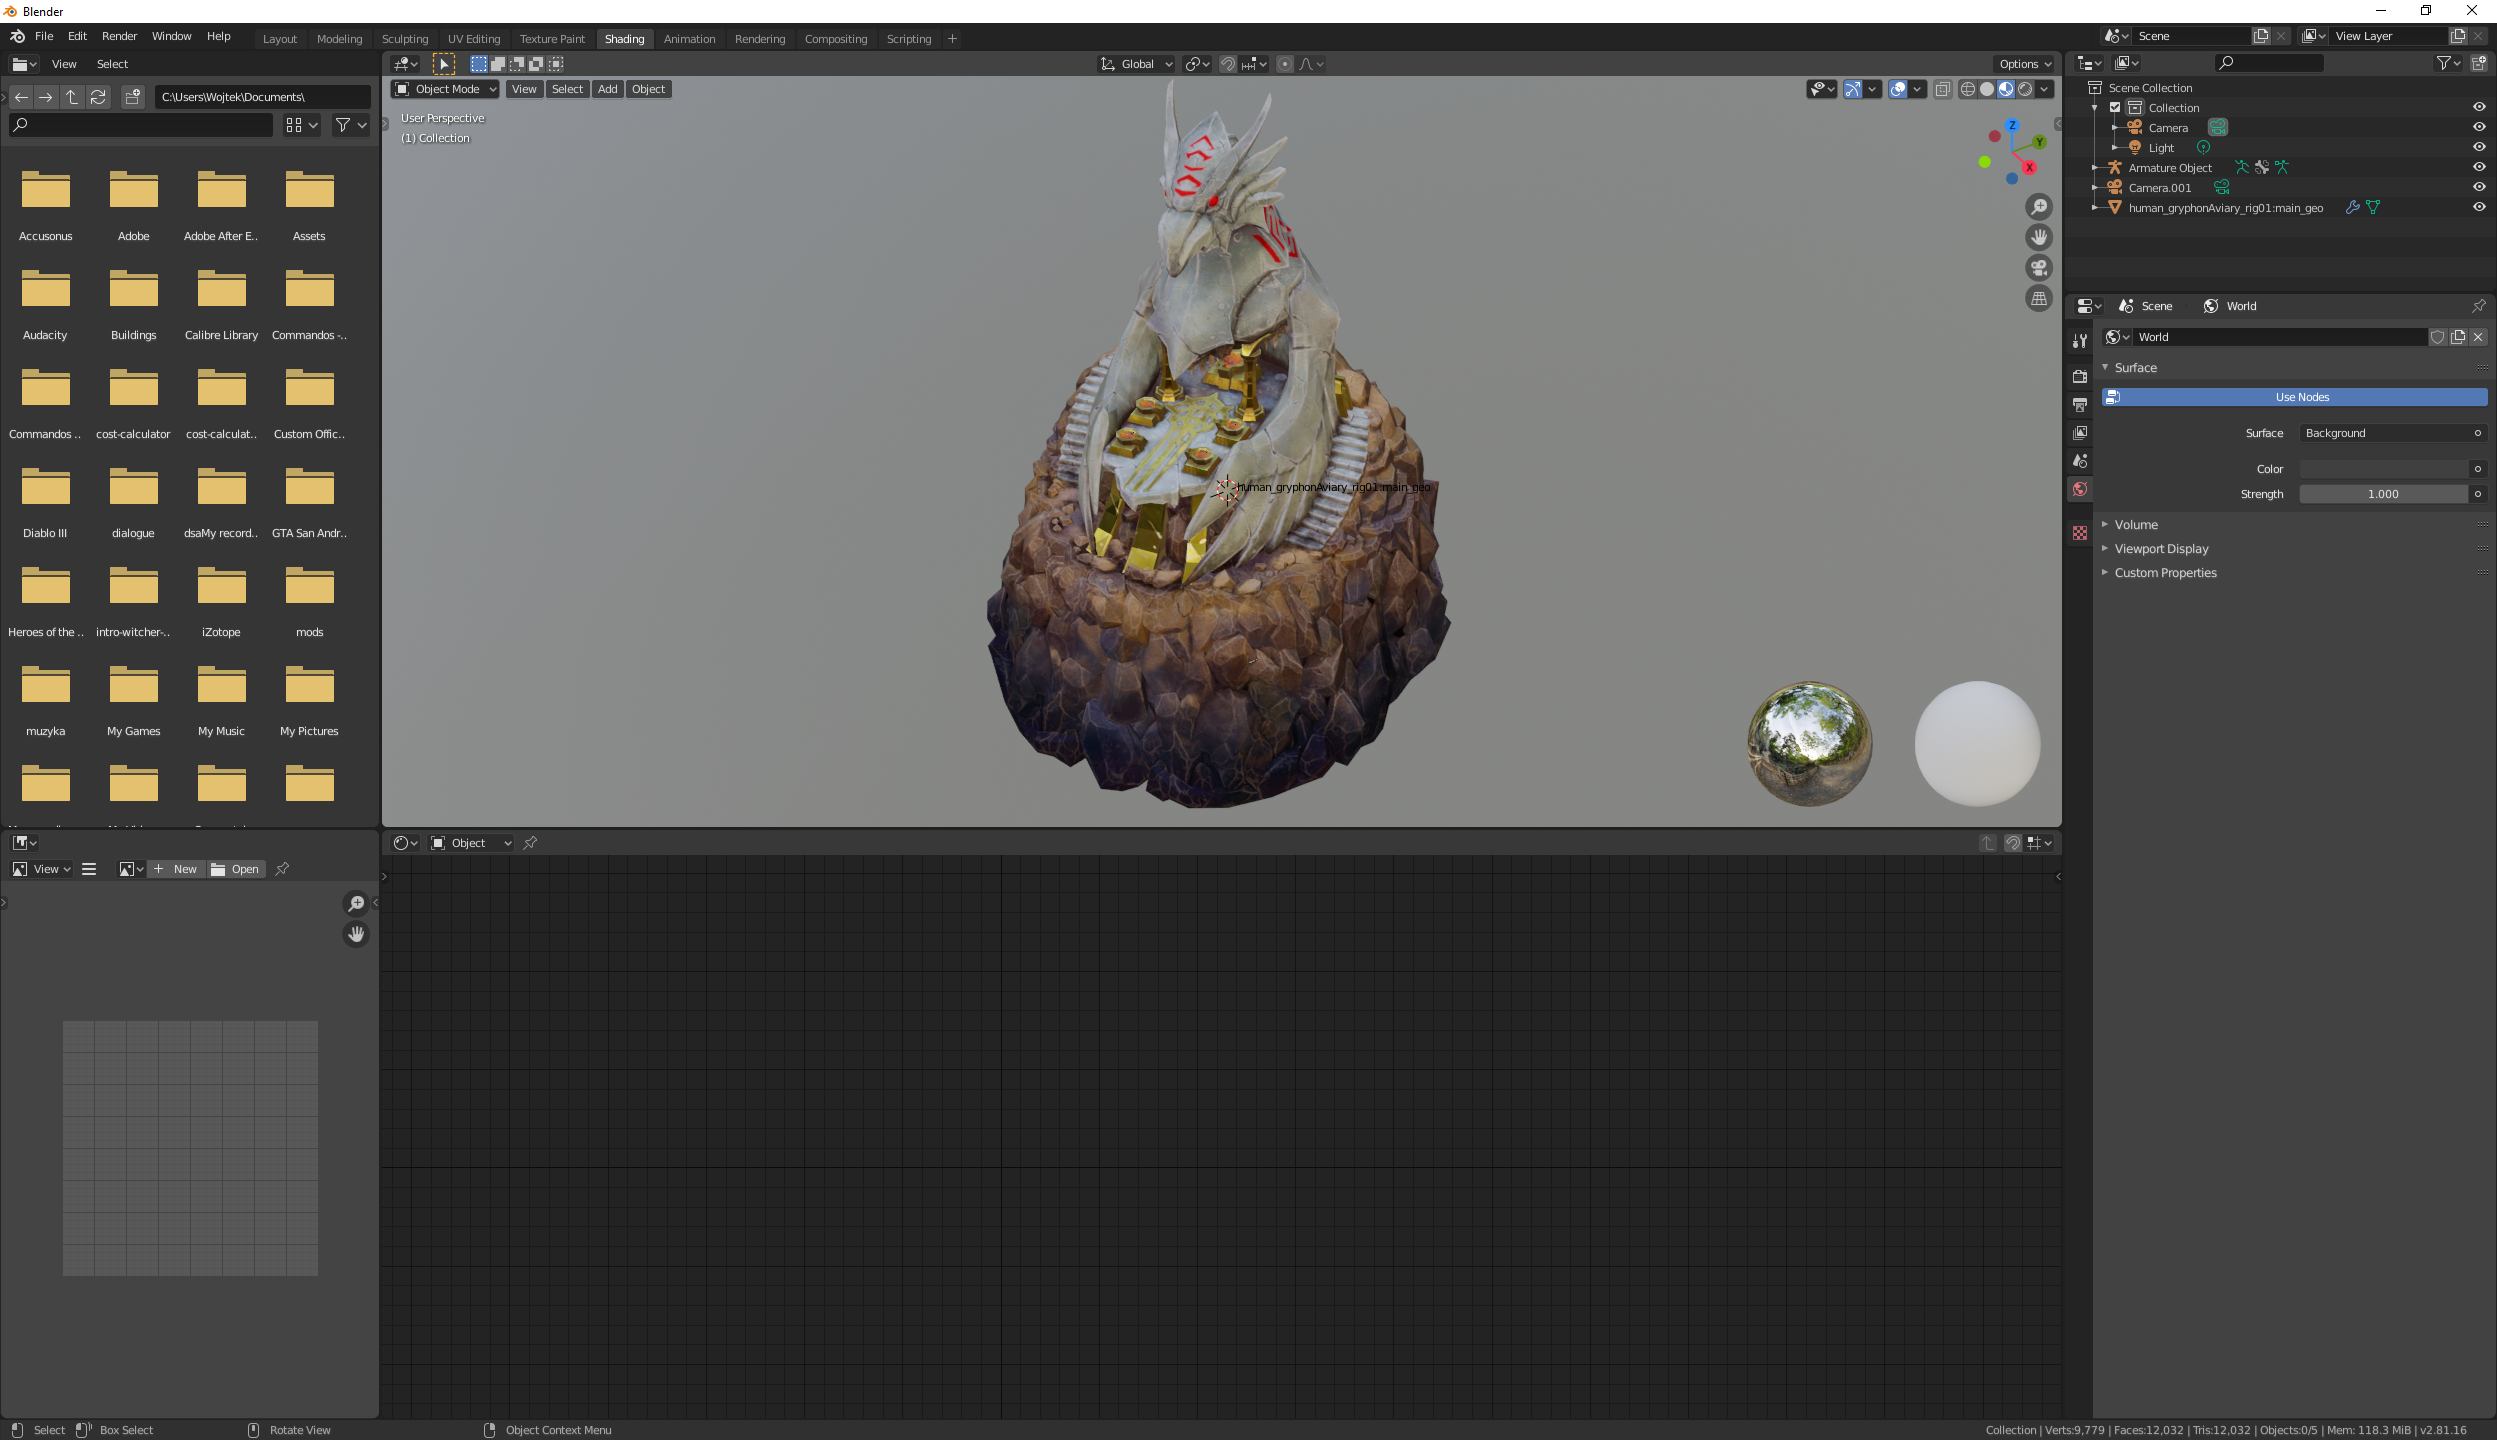2497x1440 pixels.
Task: Expand Armature Object tree row
Action: coord(2095,167)
